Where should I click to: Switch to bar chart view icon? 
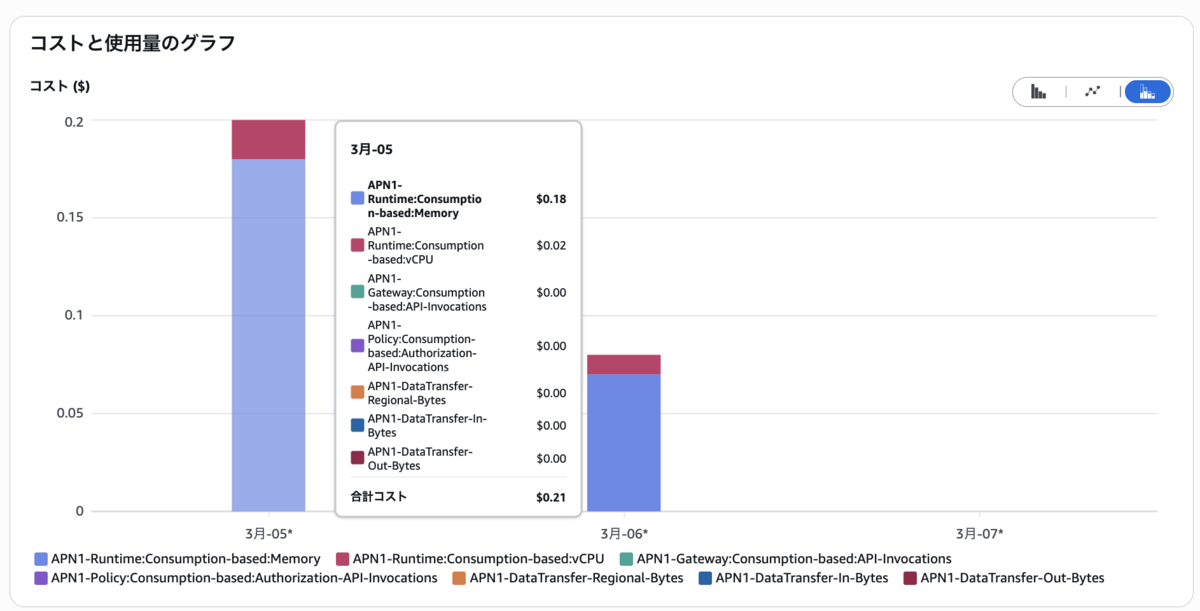tap(1039, 92)
